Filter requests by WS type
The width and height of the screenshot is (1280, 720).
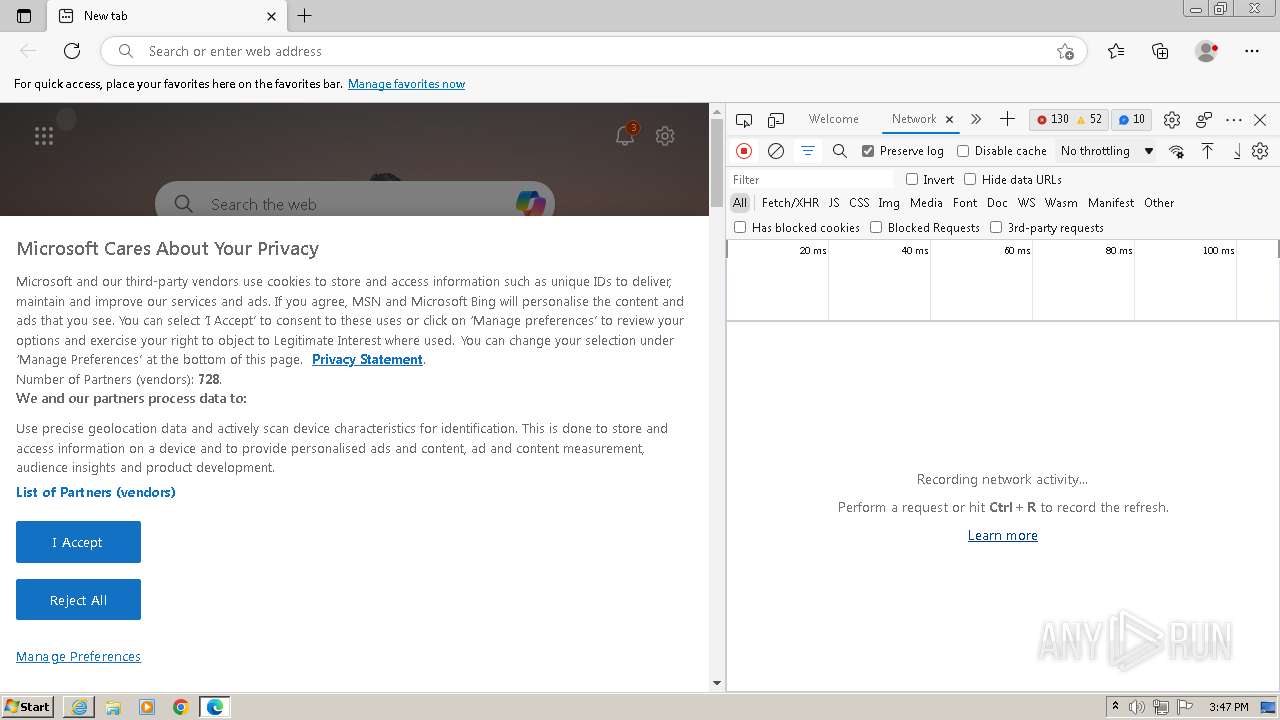tap(1027, 203)
